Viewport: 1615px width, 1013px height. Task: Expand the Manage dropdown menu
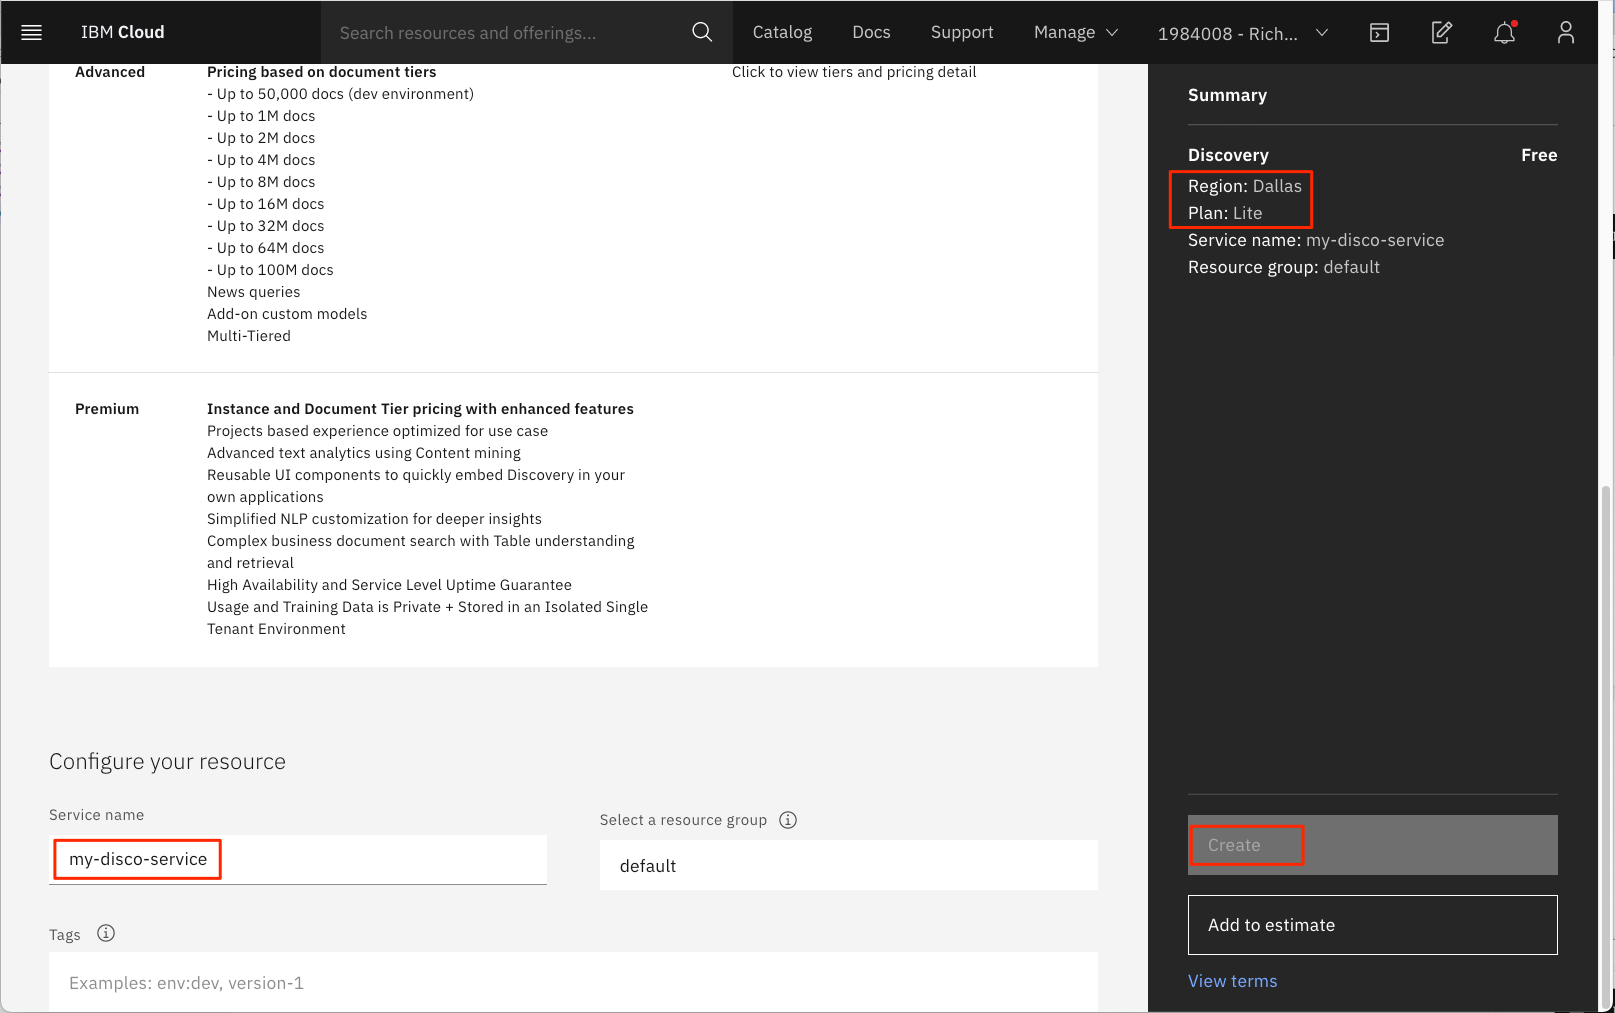tap(1075, 32)
